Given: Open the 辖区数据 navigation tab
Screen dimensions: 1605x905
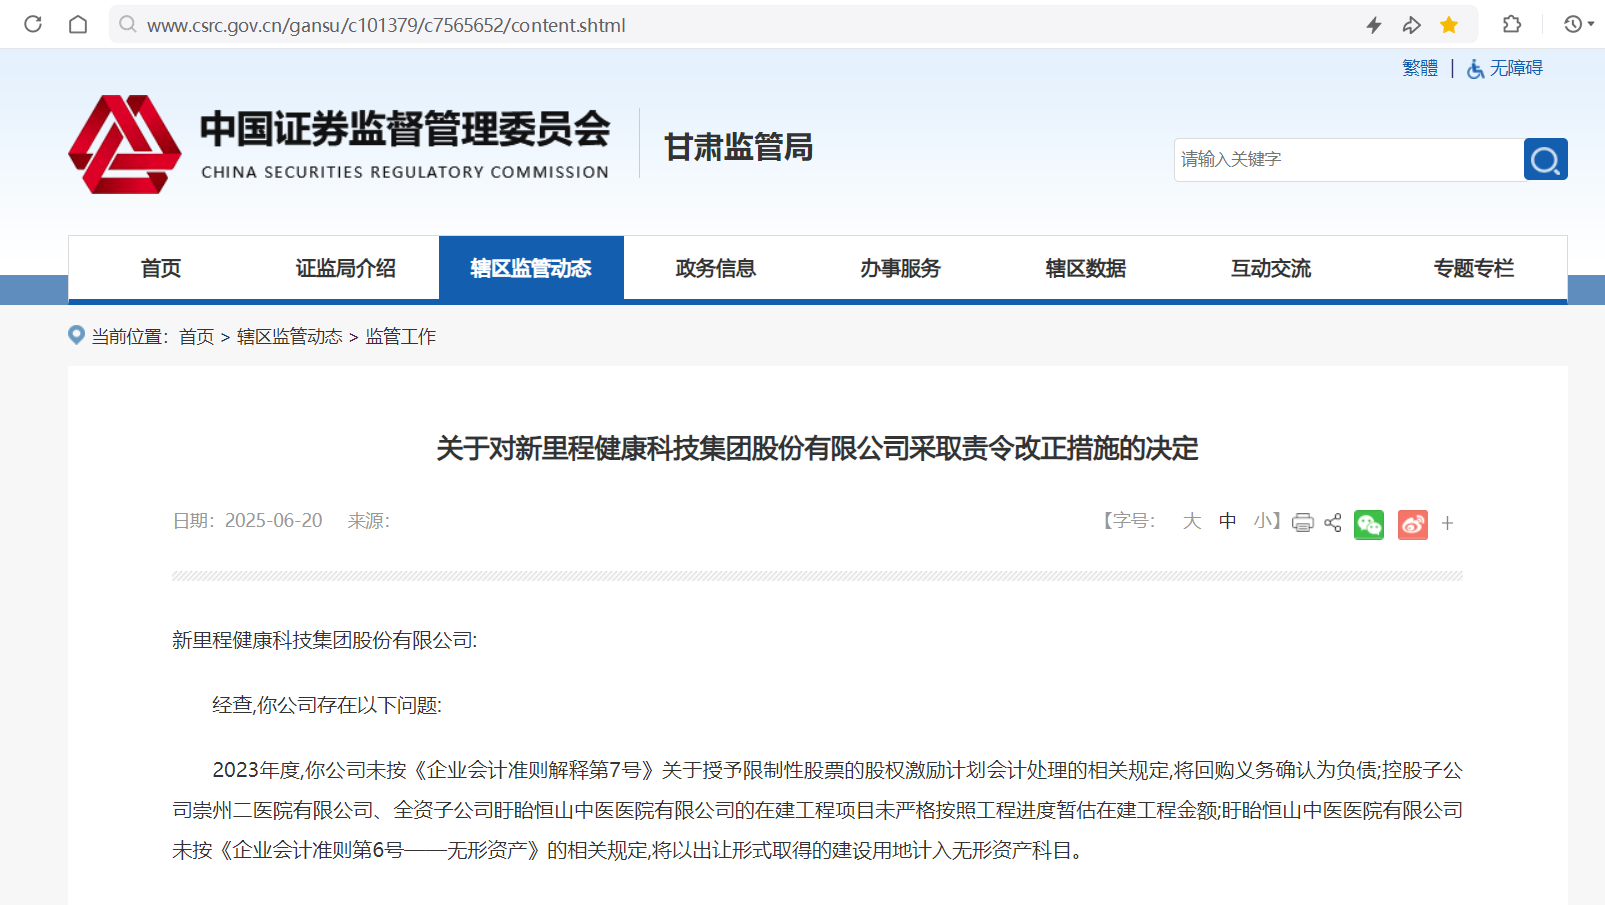Looking at the screenshot, I should [1086, 268].
